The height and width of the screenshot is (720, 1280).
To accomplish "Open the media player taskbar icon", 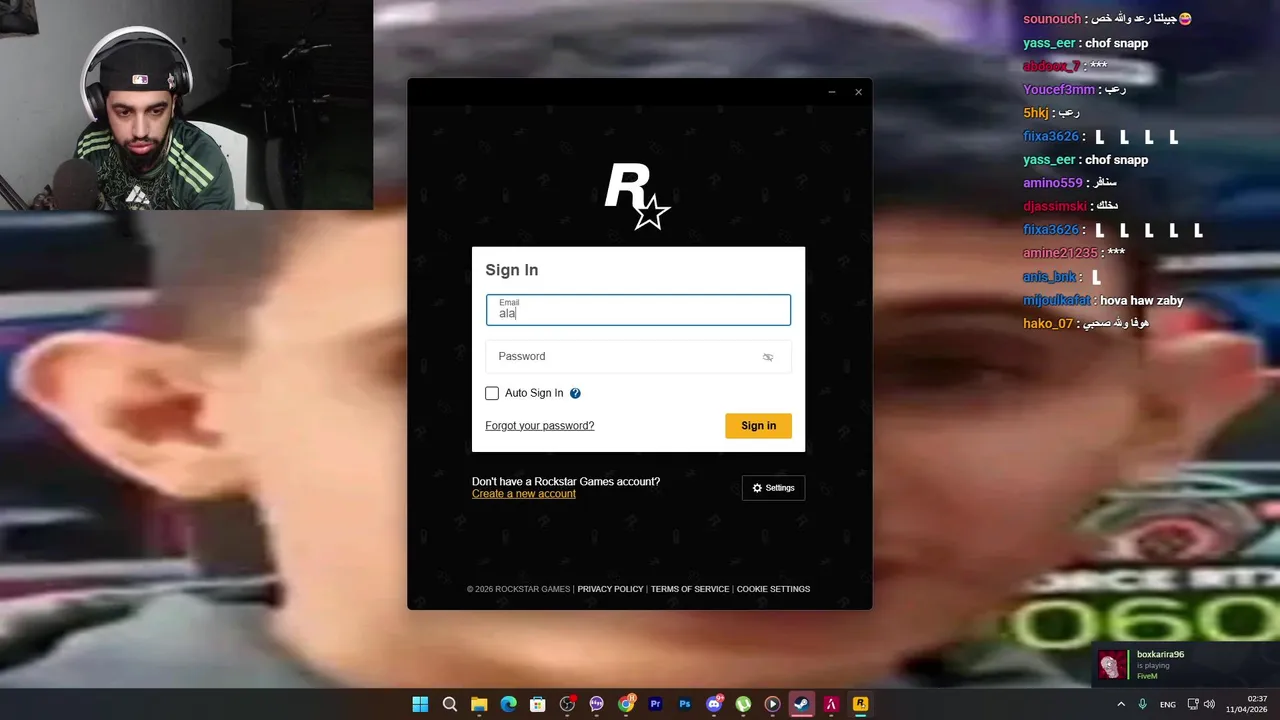I will 772,704.
